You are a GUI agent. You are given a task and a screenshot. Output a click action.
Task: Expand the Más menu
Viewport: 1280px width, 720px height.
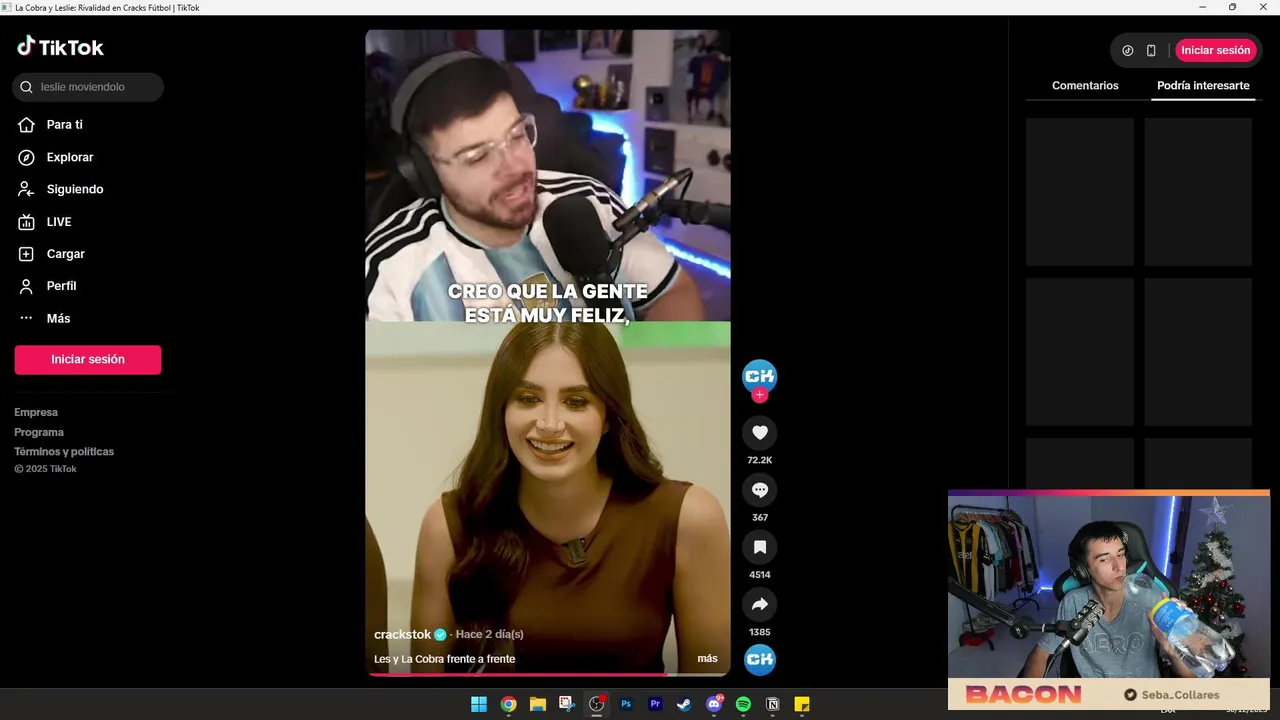tap(58, 318)
